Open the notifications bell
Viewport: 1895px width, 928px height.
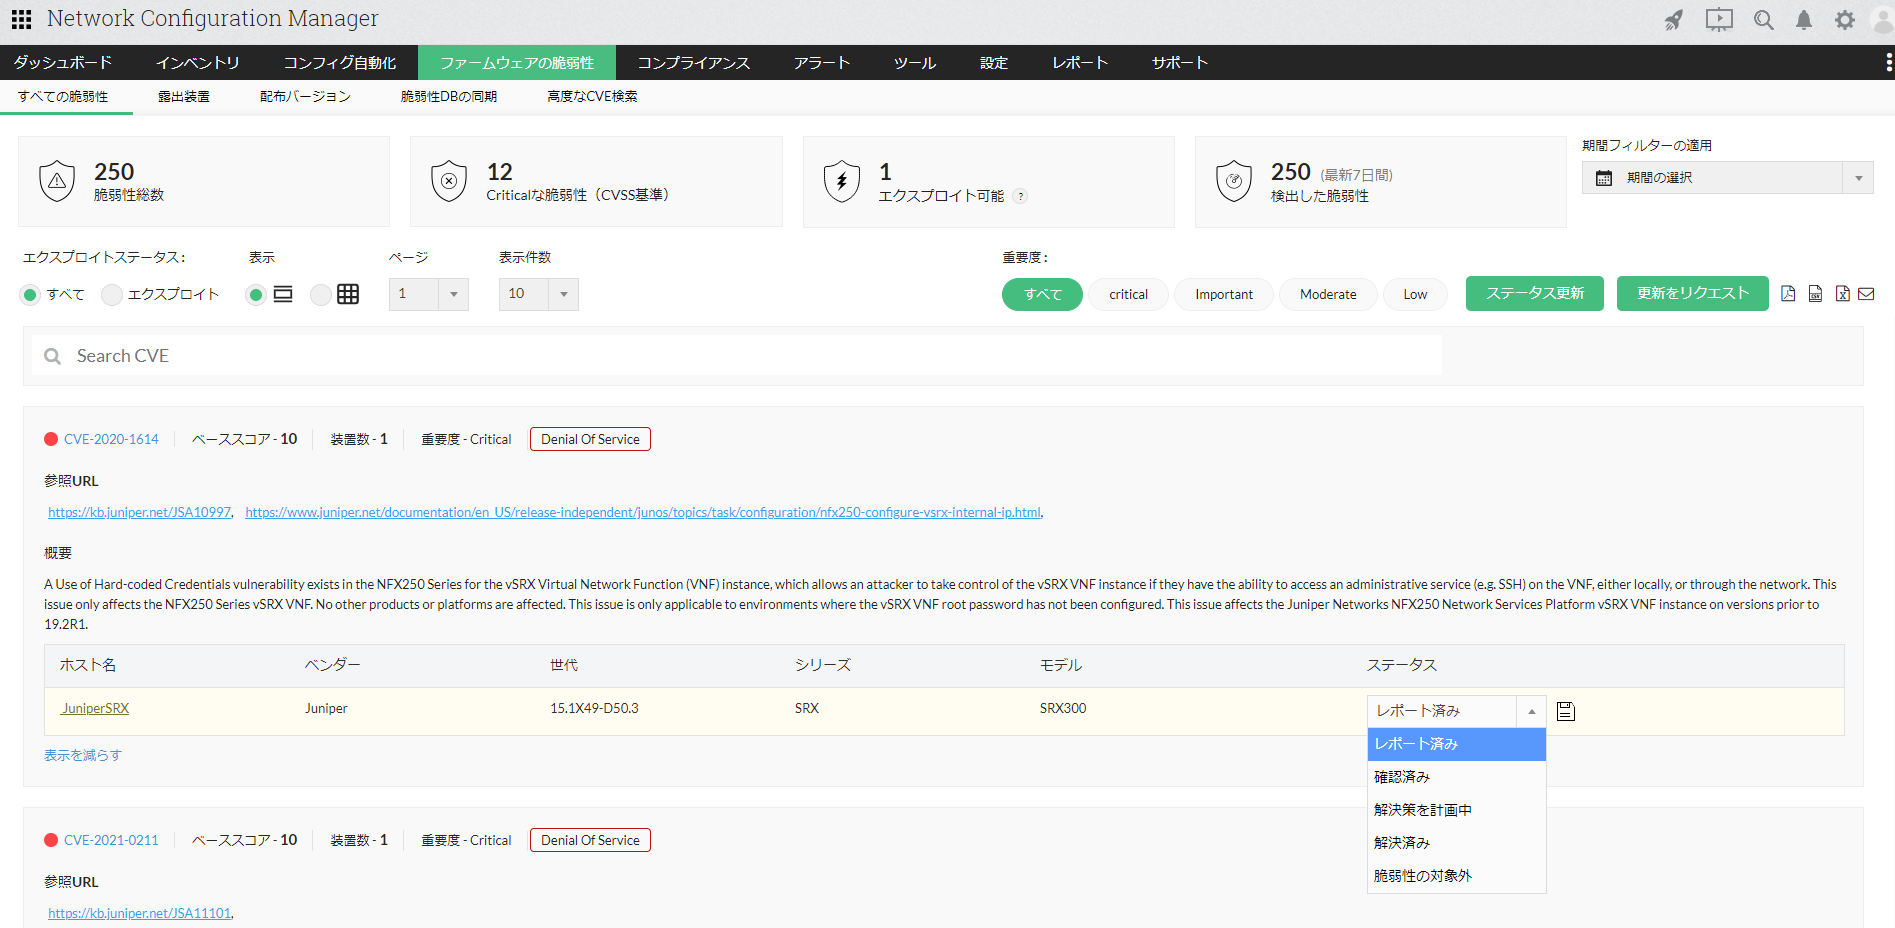(1804, 20)
